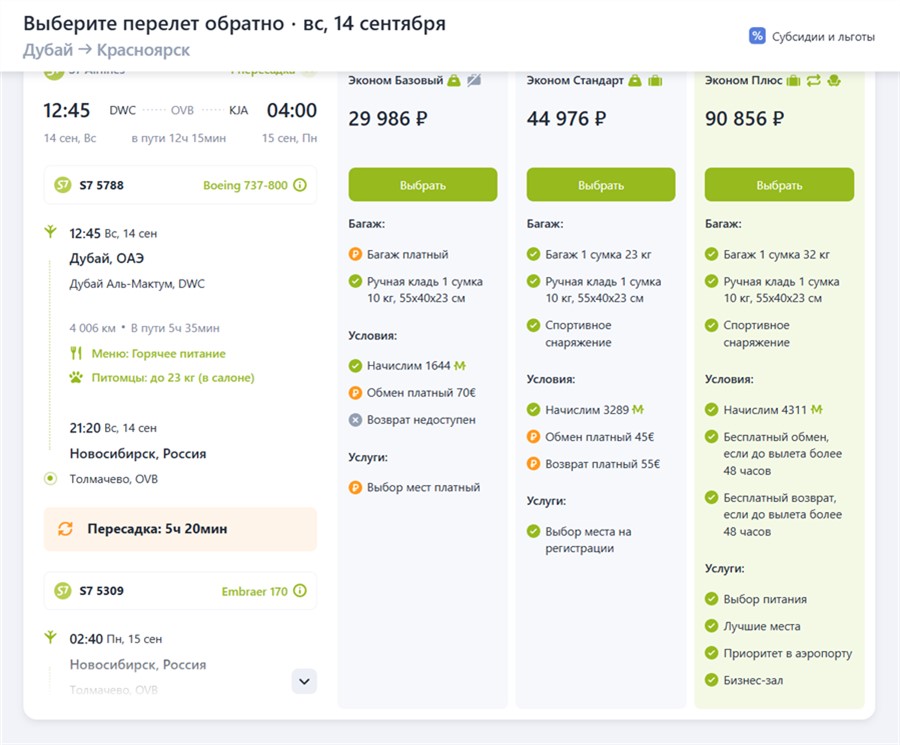The image size is (900, 745).
Task: Click the Boeing 737-800 aircraft label
Action: (245, 185)
